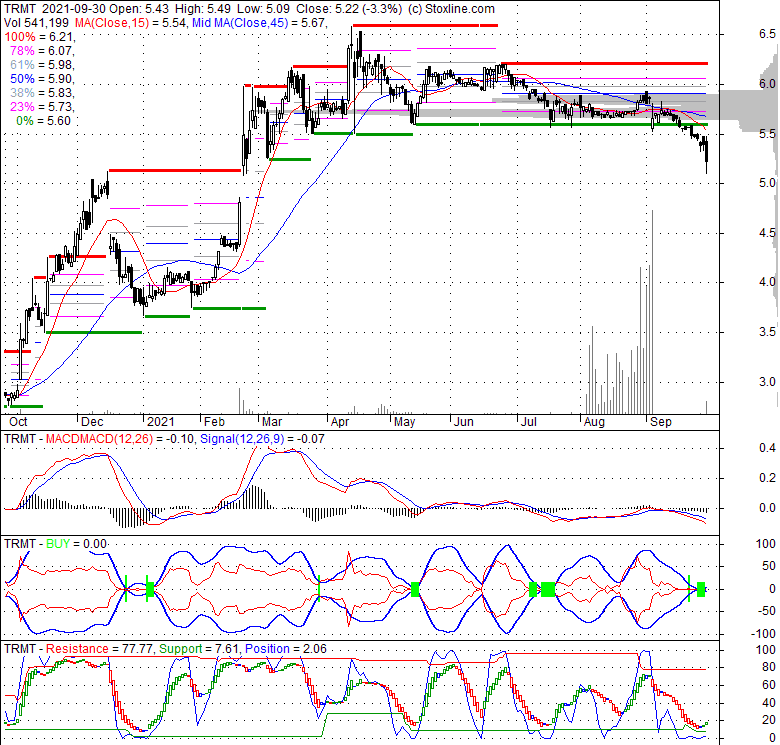The image size is (780, 745).
Task: Click the 0.4 MACD axis label
Action: pyautogui.click(x=767, y=448)
